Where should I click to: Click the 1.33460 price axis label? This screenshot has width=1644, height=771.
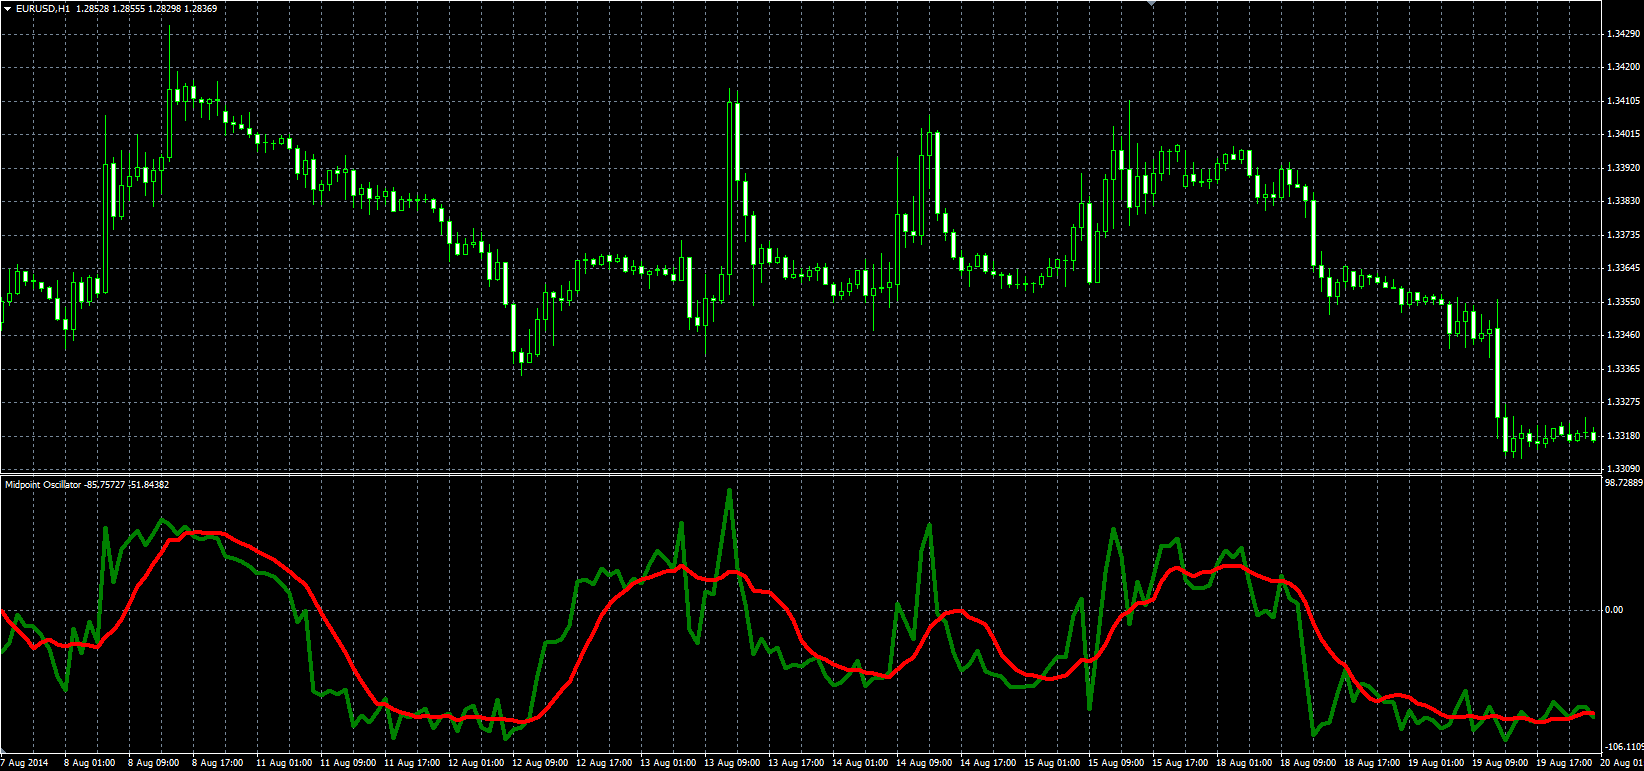click(x=1623, y=335)
